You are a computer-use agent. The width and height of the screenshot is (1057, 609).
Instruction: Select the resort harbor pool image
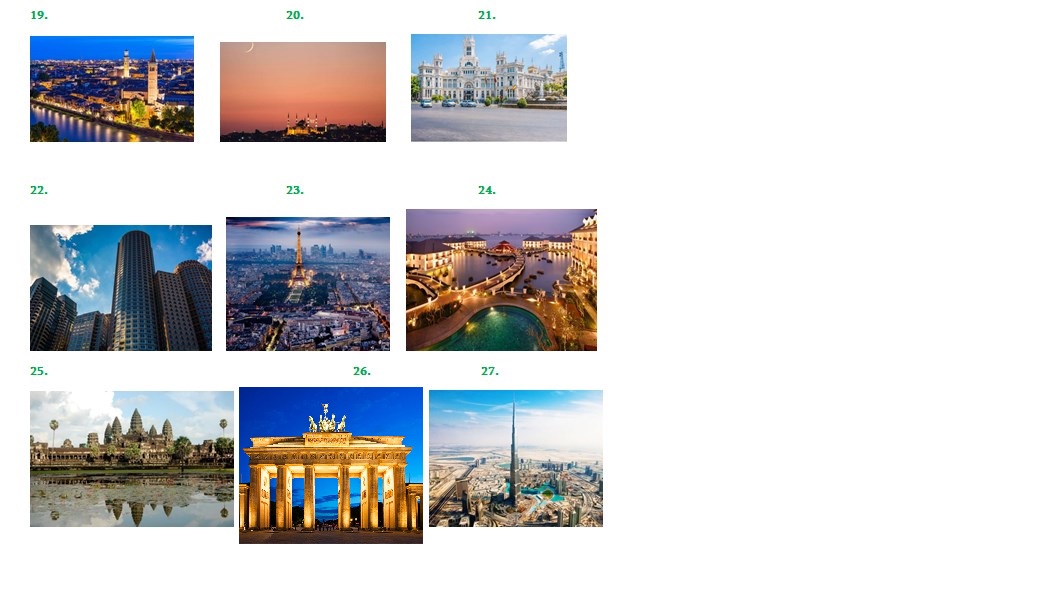(x=502, y=280)
